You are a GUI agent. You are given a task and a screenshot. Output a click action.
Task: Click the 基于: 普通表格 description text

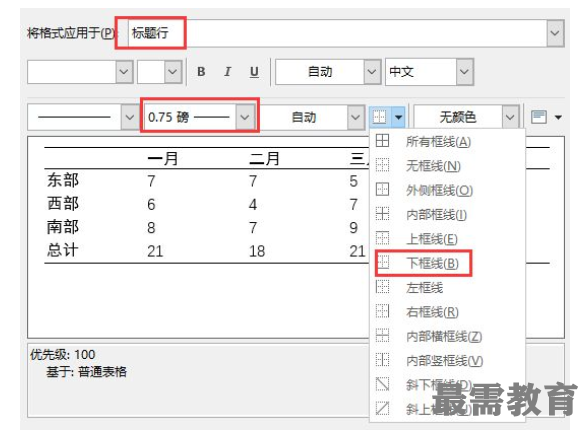pos(86,372)
